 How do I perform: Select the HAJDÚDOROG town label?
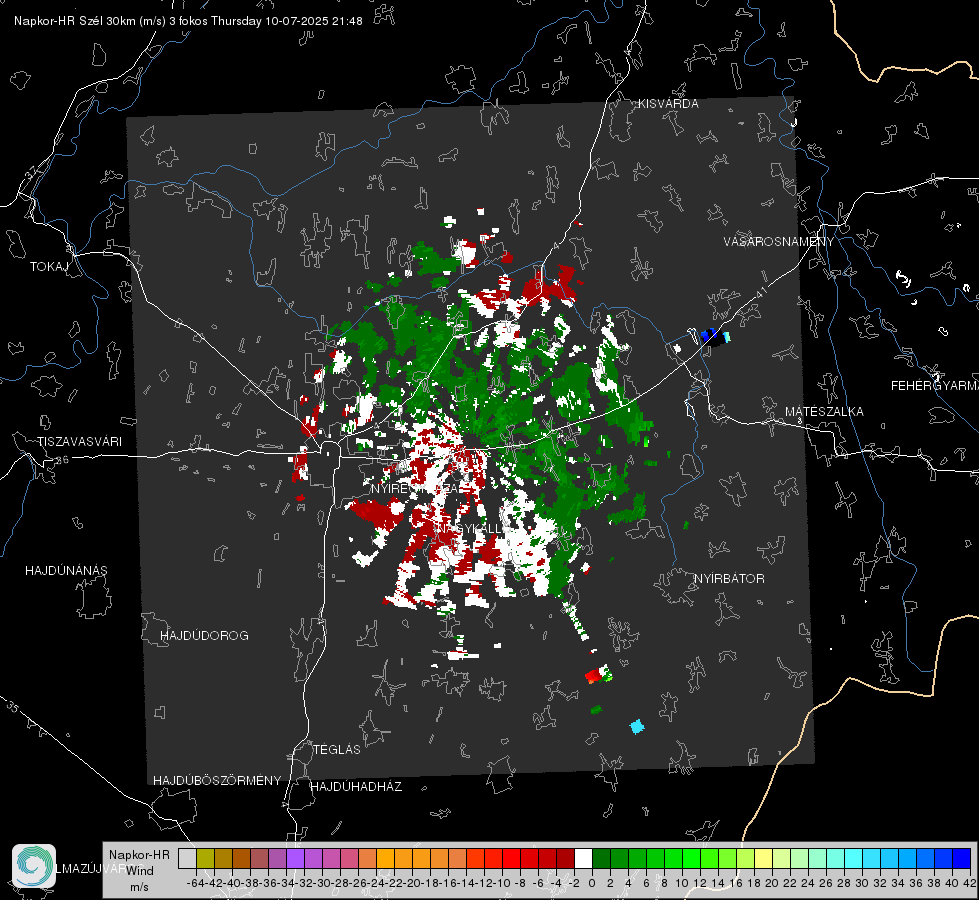tap(204, 635)
